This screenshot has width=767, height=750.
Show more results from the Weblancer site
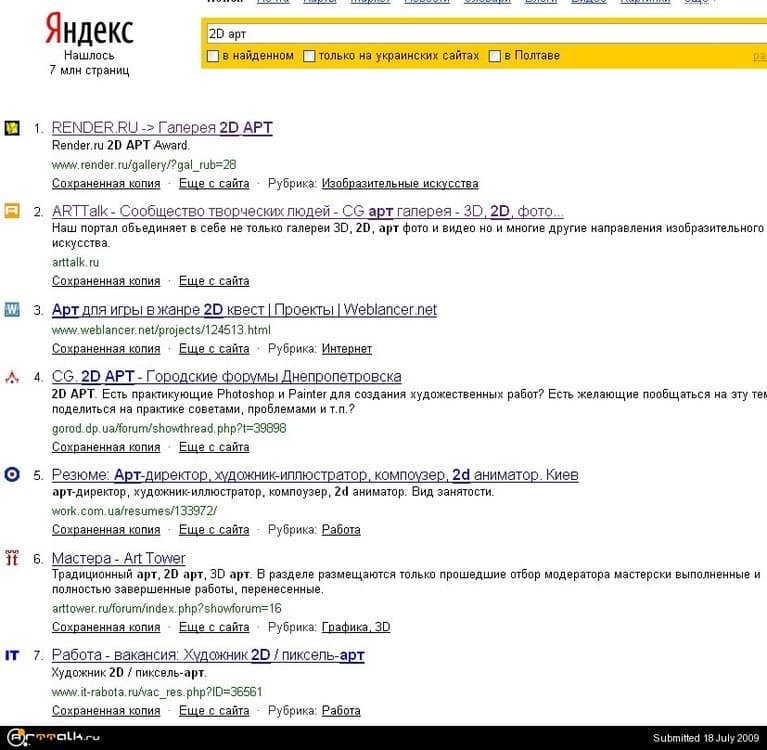(x=213, y=349)
